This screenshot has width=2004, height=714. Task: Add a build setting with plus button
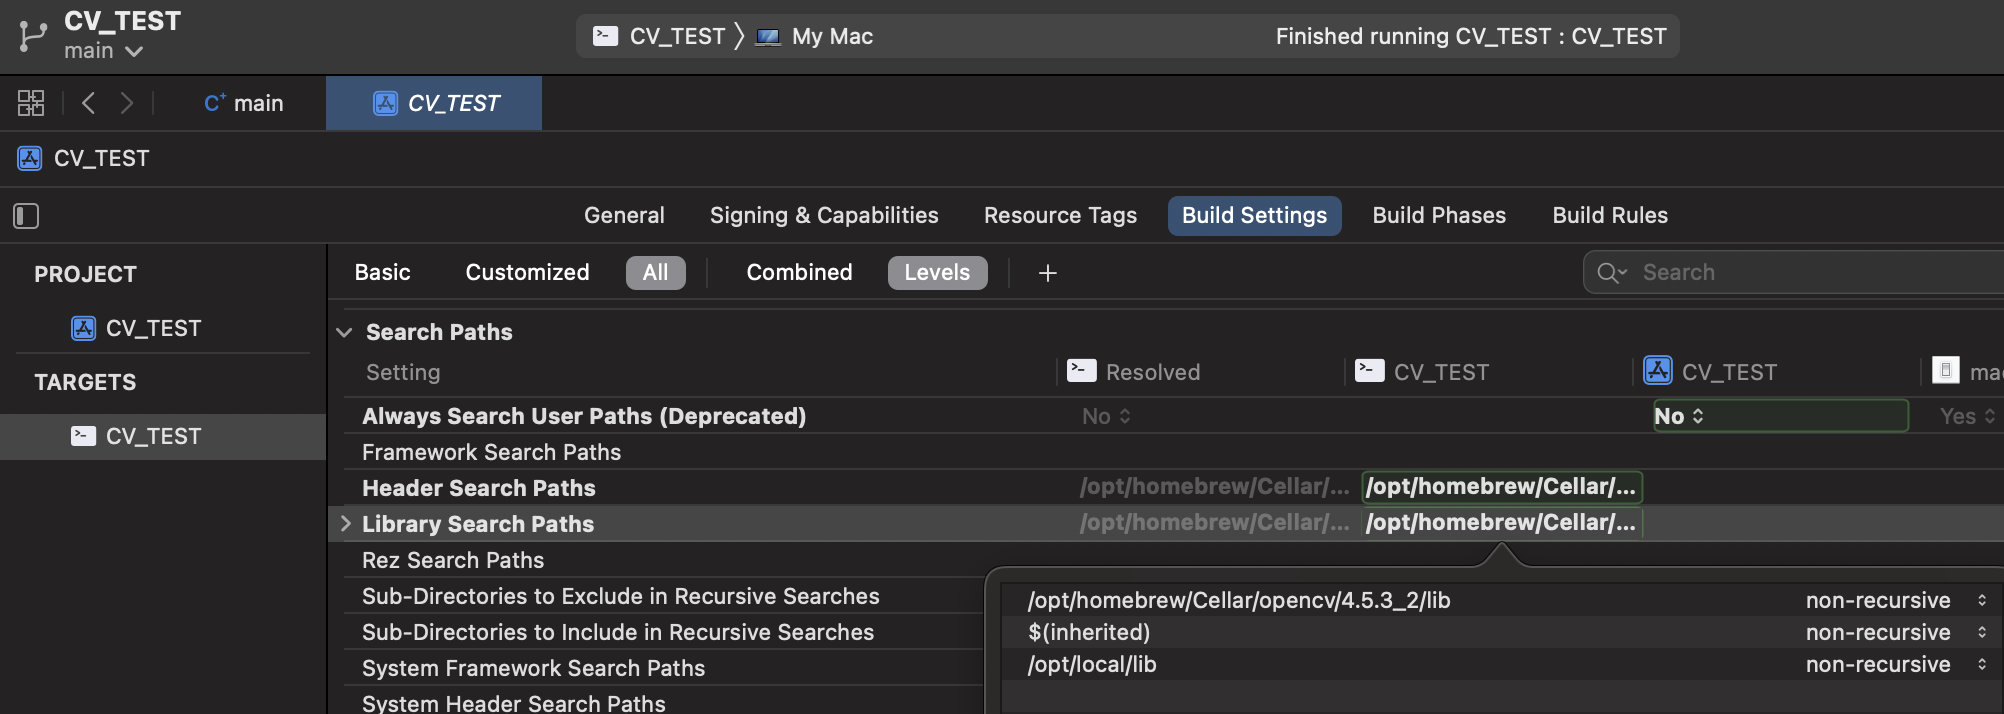(1047, 273)
